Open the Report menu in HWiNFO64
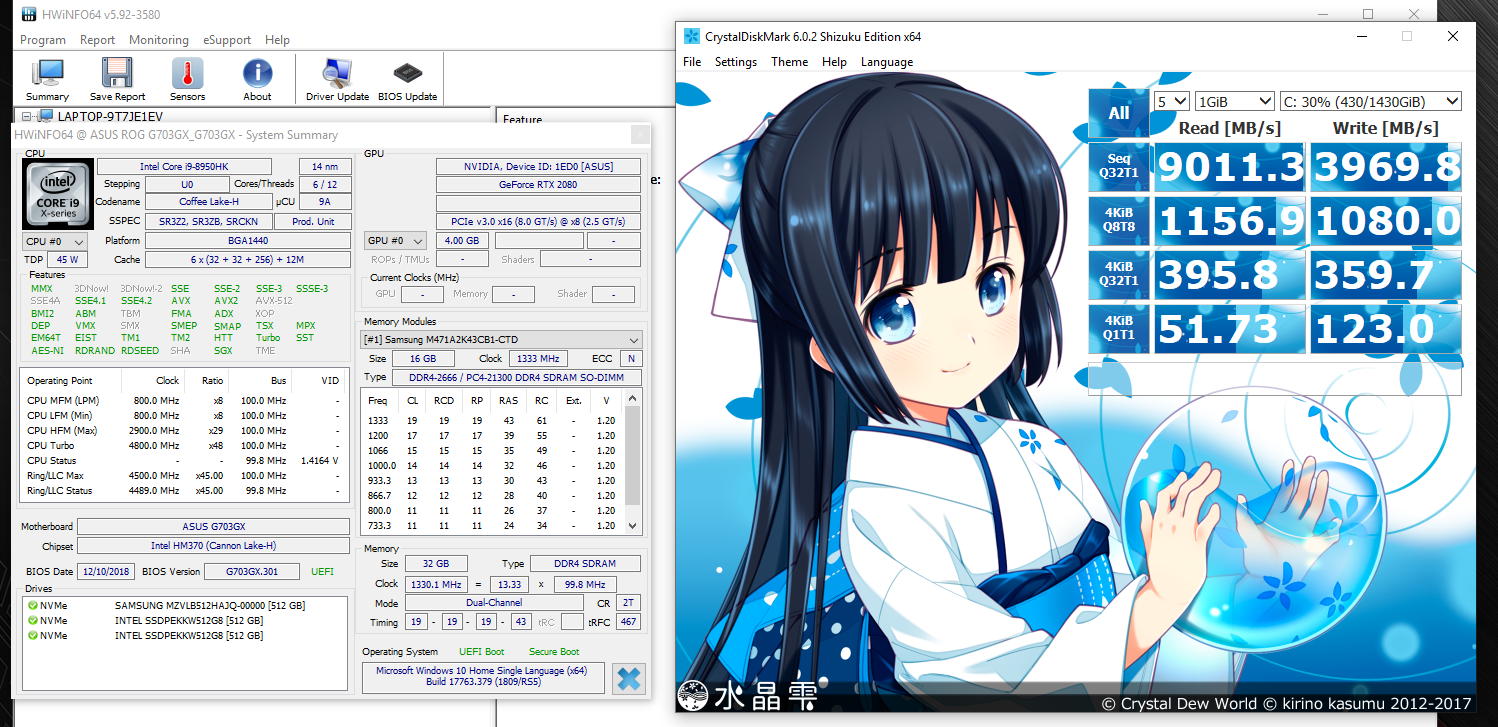Viewport: 1498px width, 727px height. coord(98,40)
